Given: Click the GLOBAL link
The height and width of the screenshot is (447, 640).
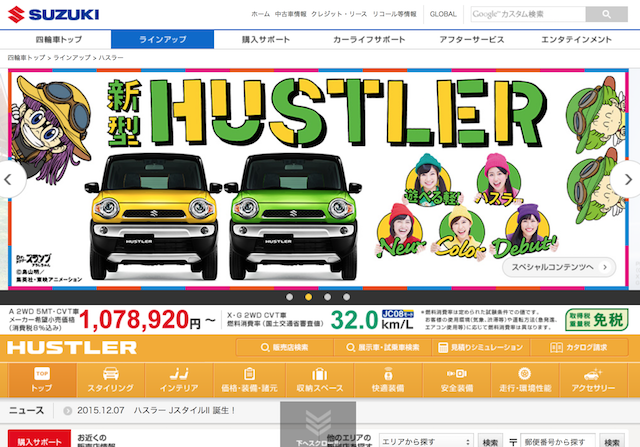Looking at the screenshot, I should point(443,14).
